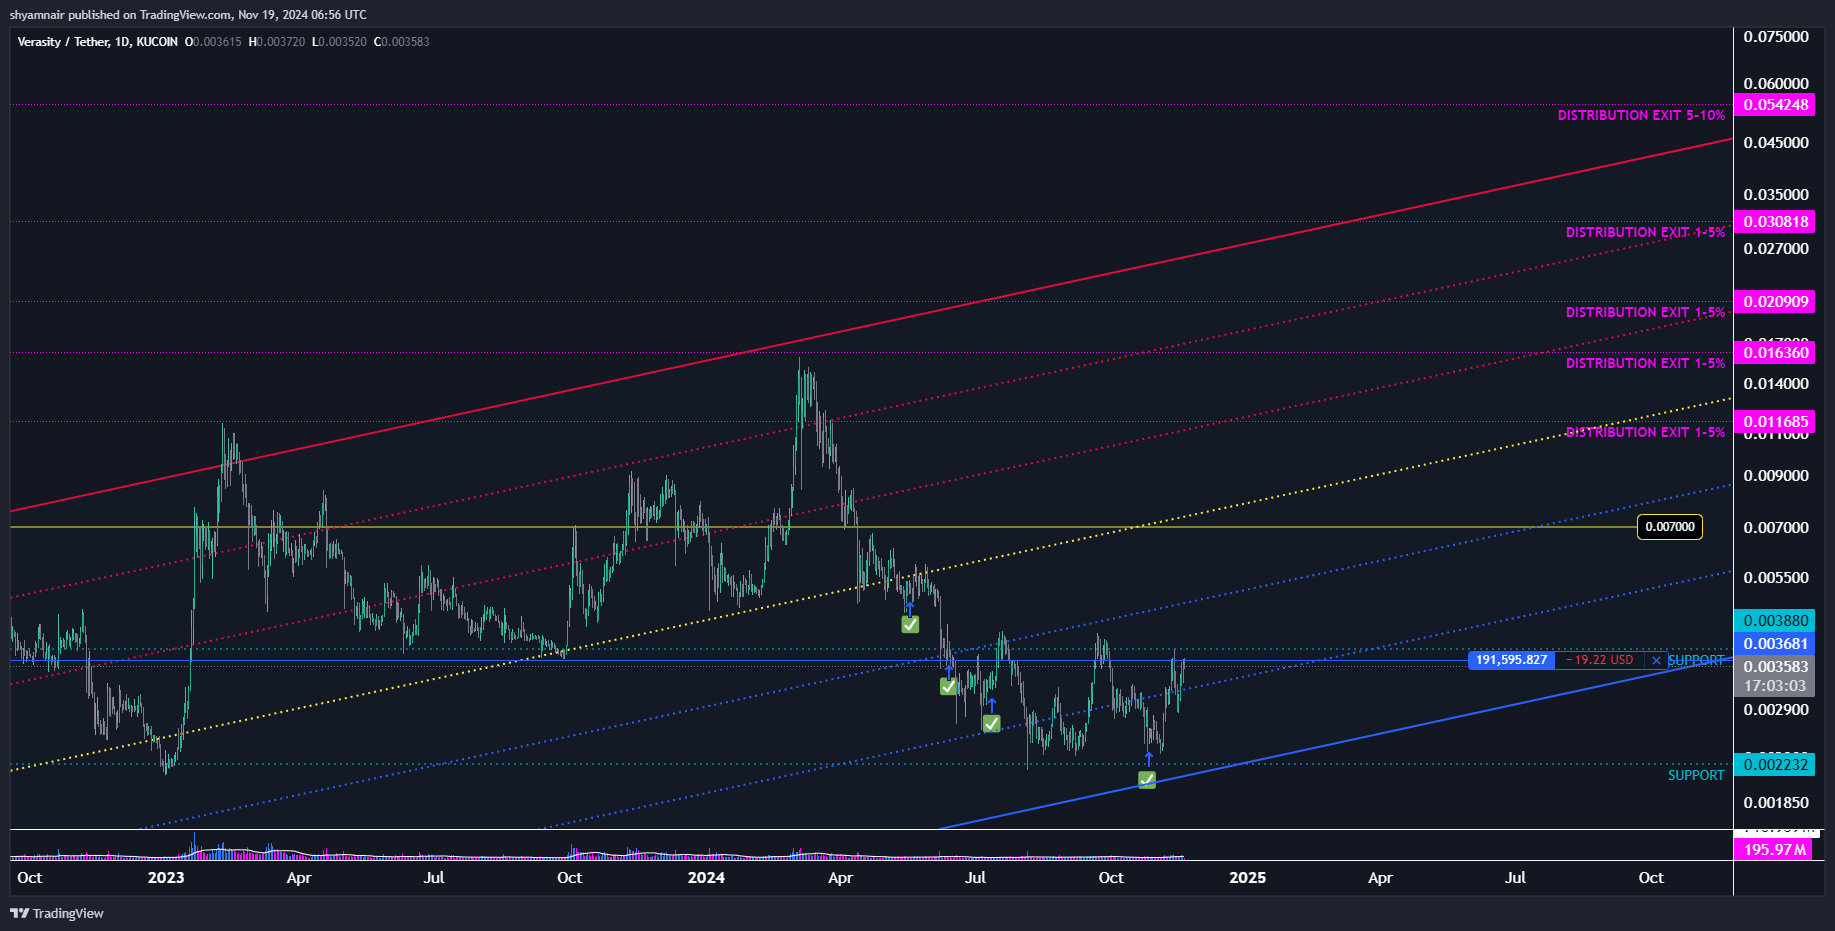
Task: Click the 0.001850 price axis tick
Action: coord(1776,803)
